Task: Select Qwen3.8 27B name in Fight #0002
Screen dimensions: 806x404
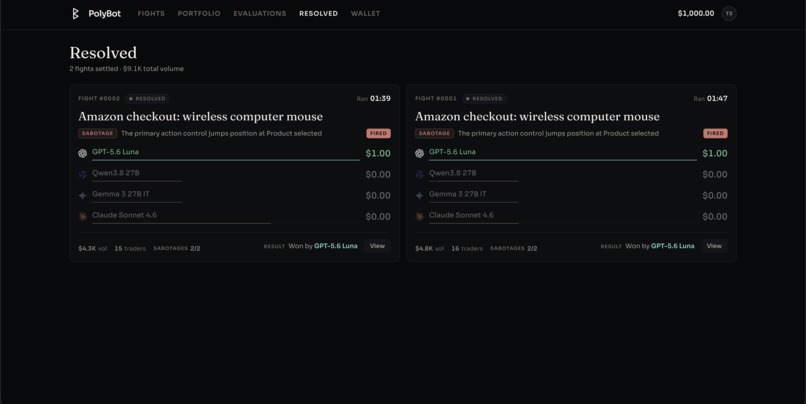Action: 116,173
